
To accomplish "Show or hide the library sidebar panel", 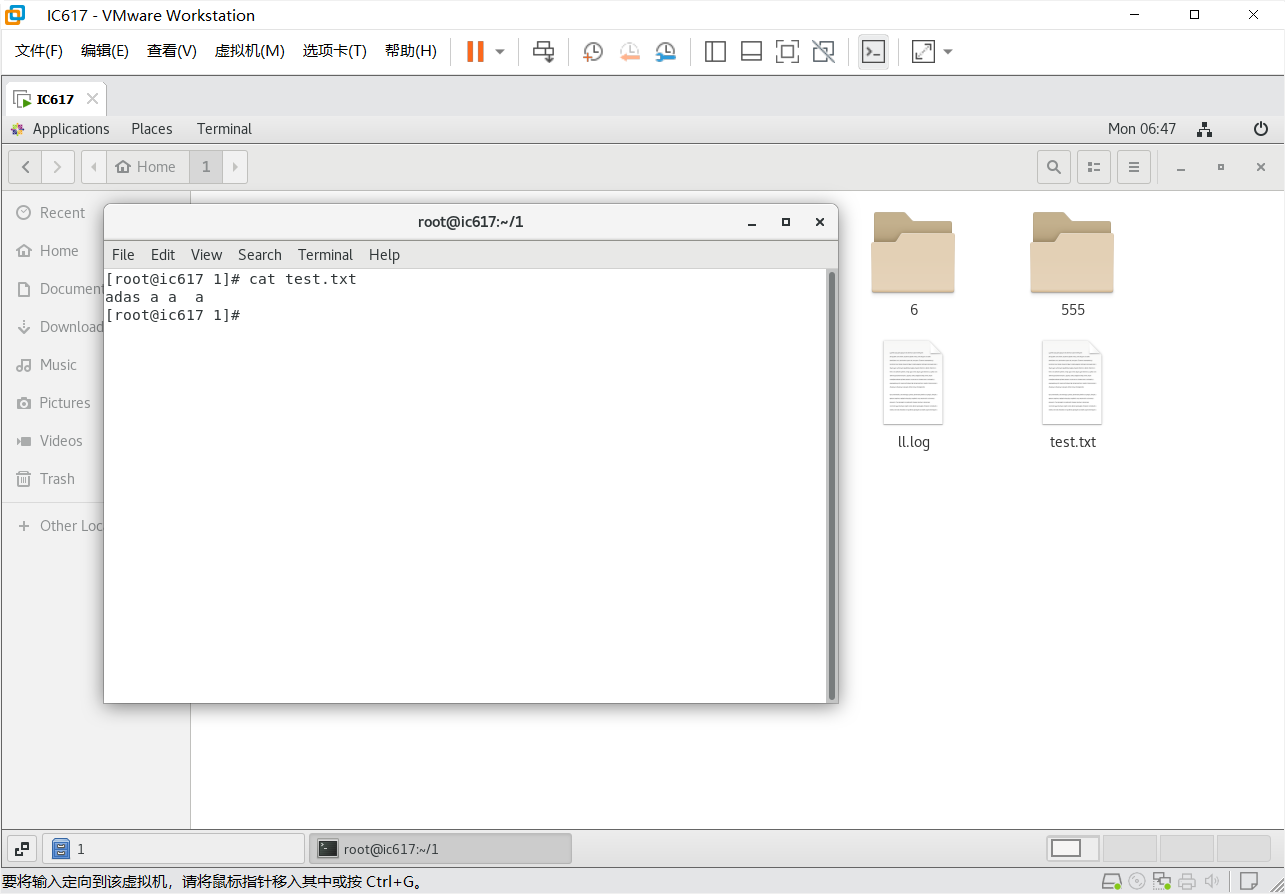I will click(715, 51).
